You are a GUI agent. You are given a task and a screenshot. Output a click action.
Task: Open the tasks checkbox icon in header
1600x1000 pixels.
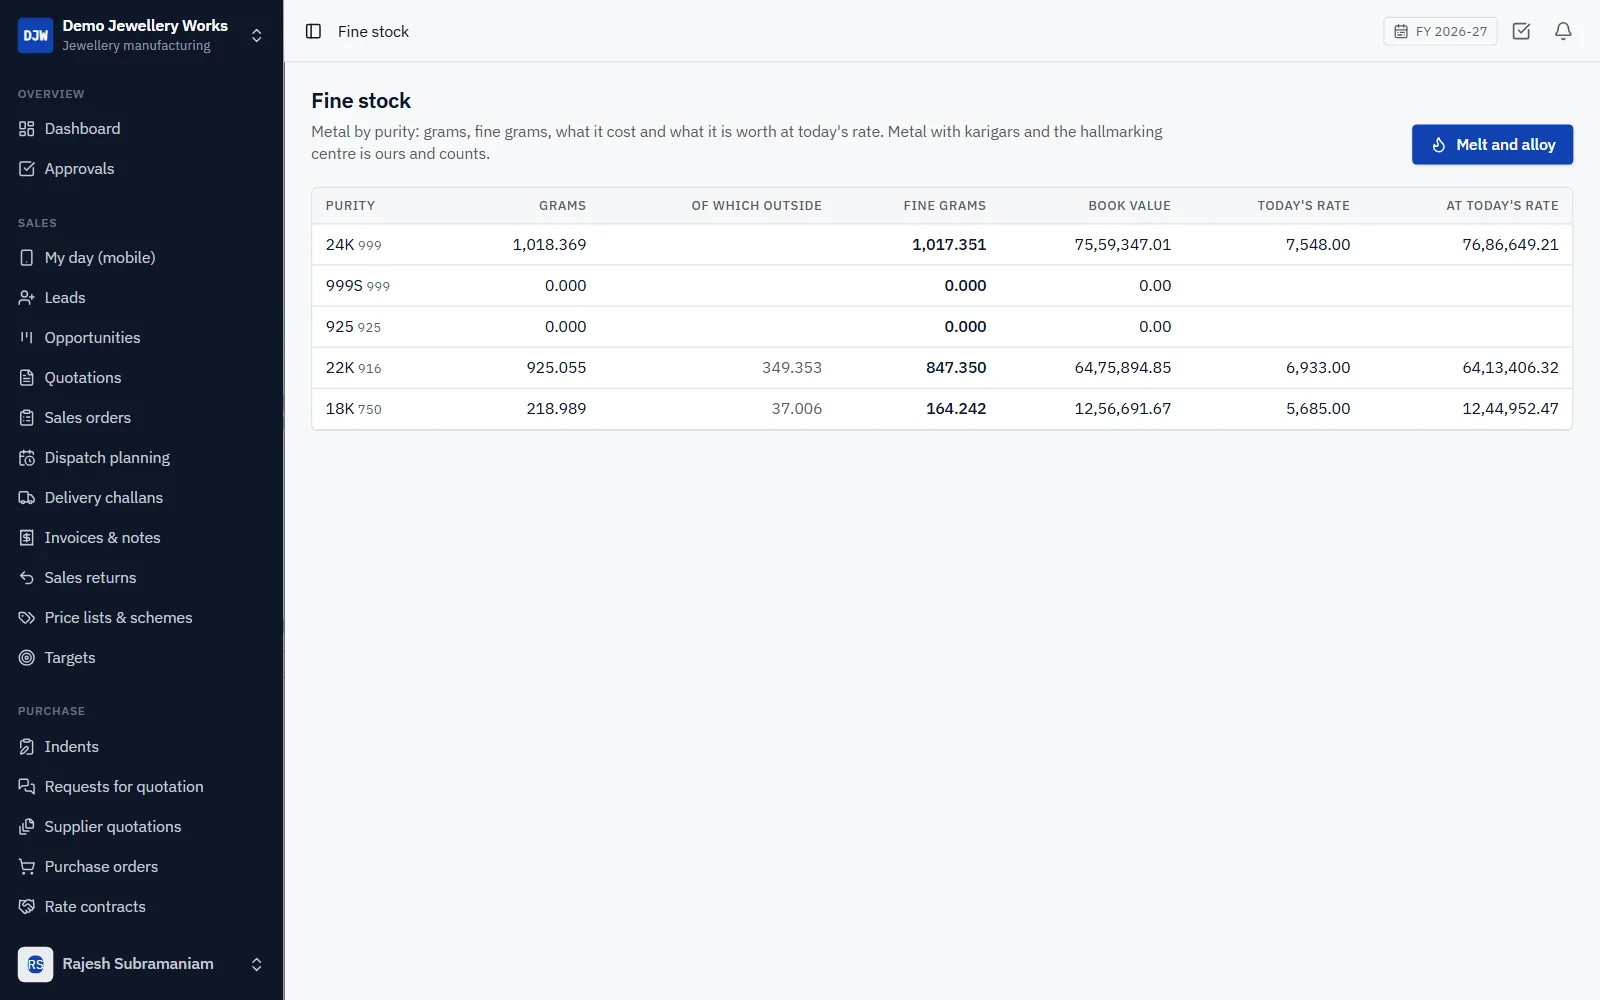click(1521, 31)
